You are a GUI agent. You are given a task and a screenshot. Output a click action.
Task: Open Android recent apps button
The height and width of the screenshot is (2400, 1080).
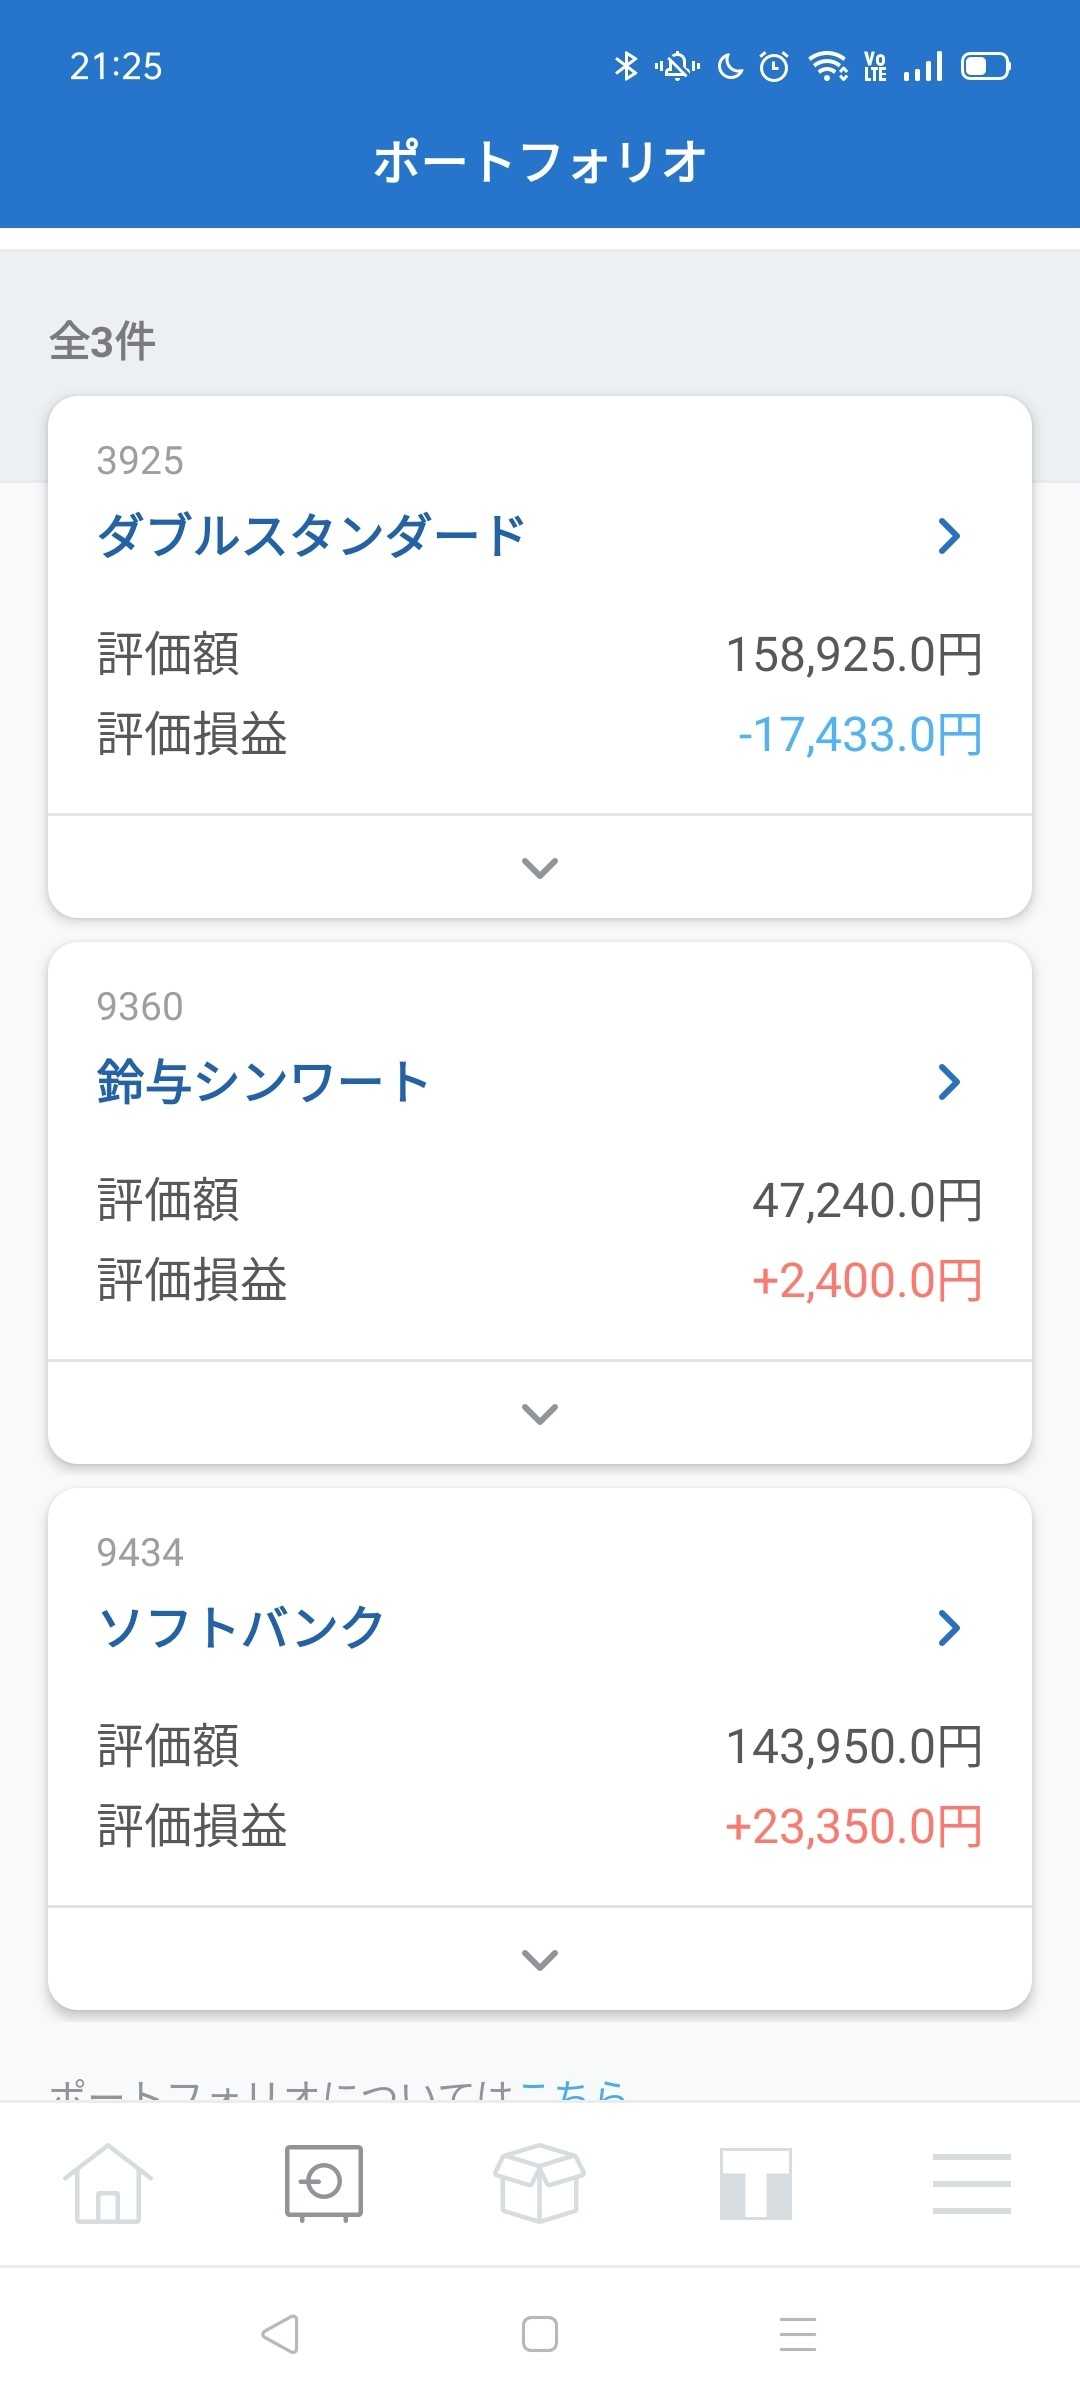pos(797,2335)
